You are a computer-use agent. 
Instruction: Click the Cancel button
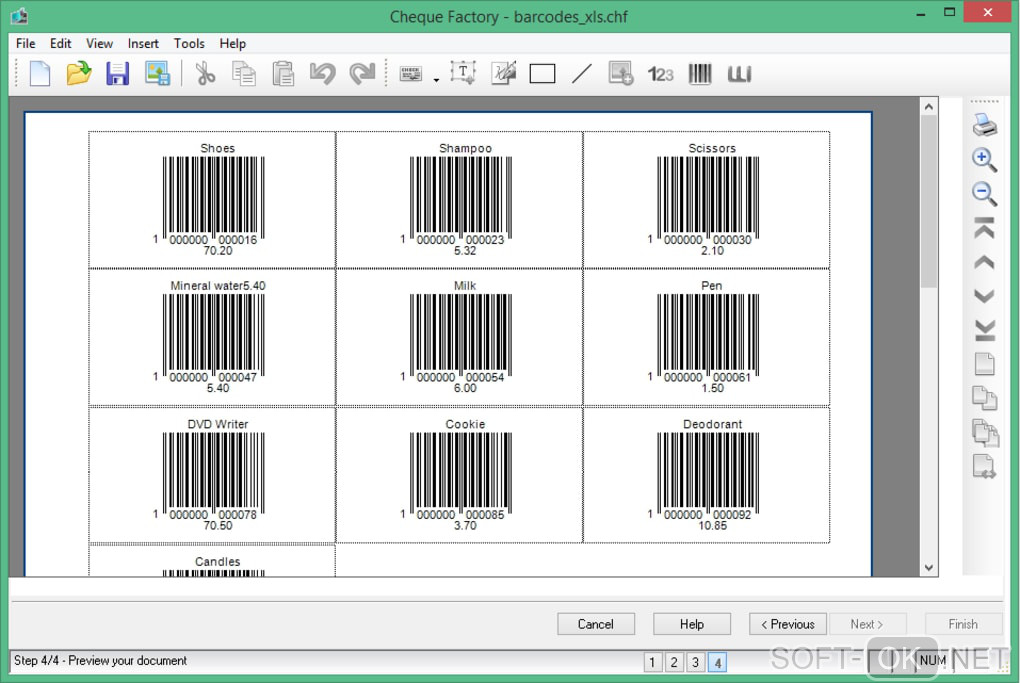point(596,624)
